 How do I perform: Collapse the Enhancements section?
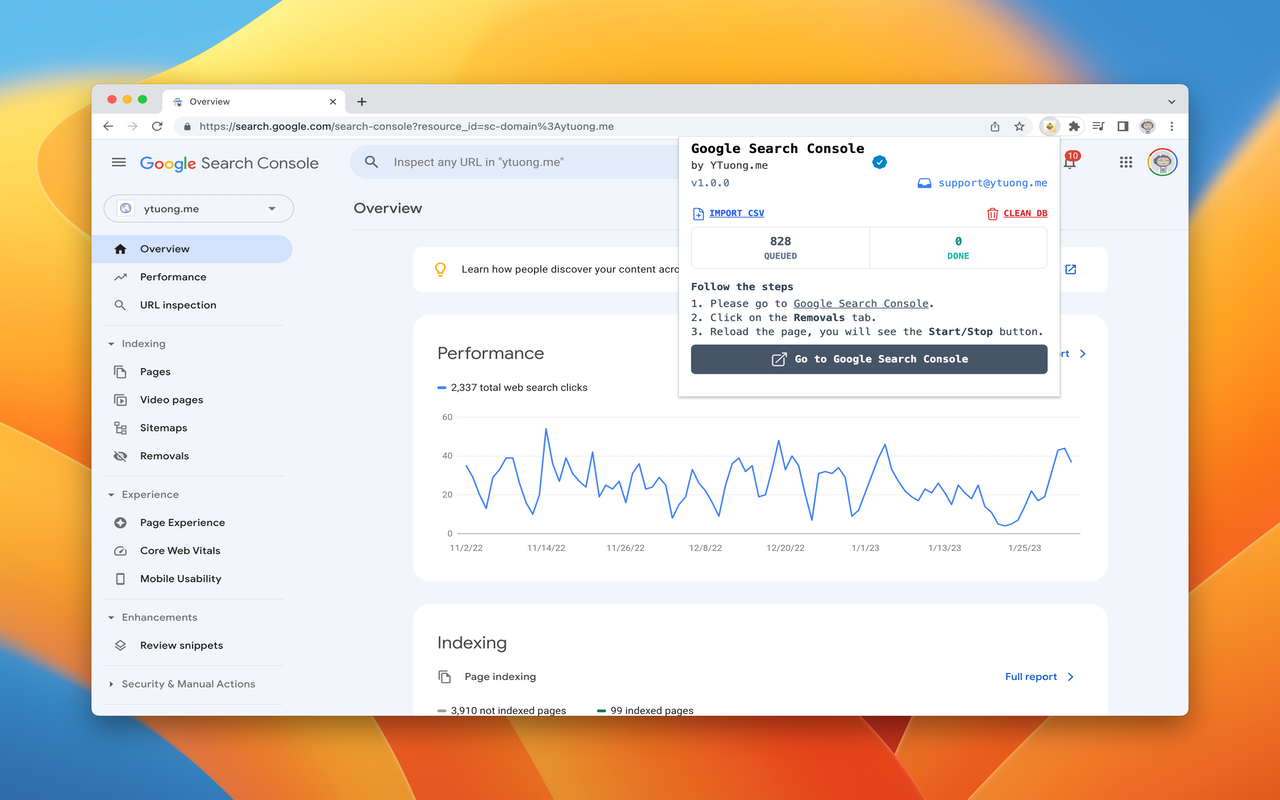111,618
